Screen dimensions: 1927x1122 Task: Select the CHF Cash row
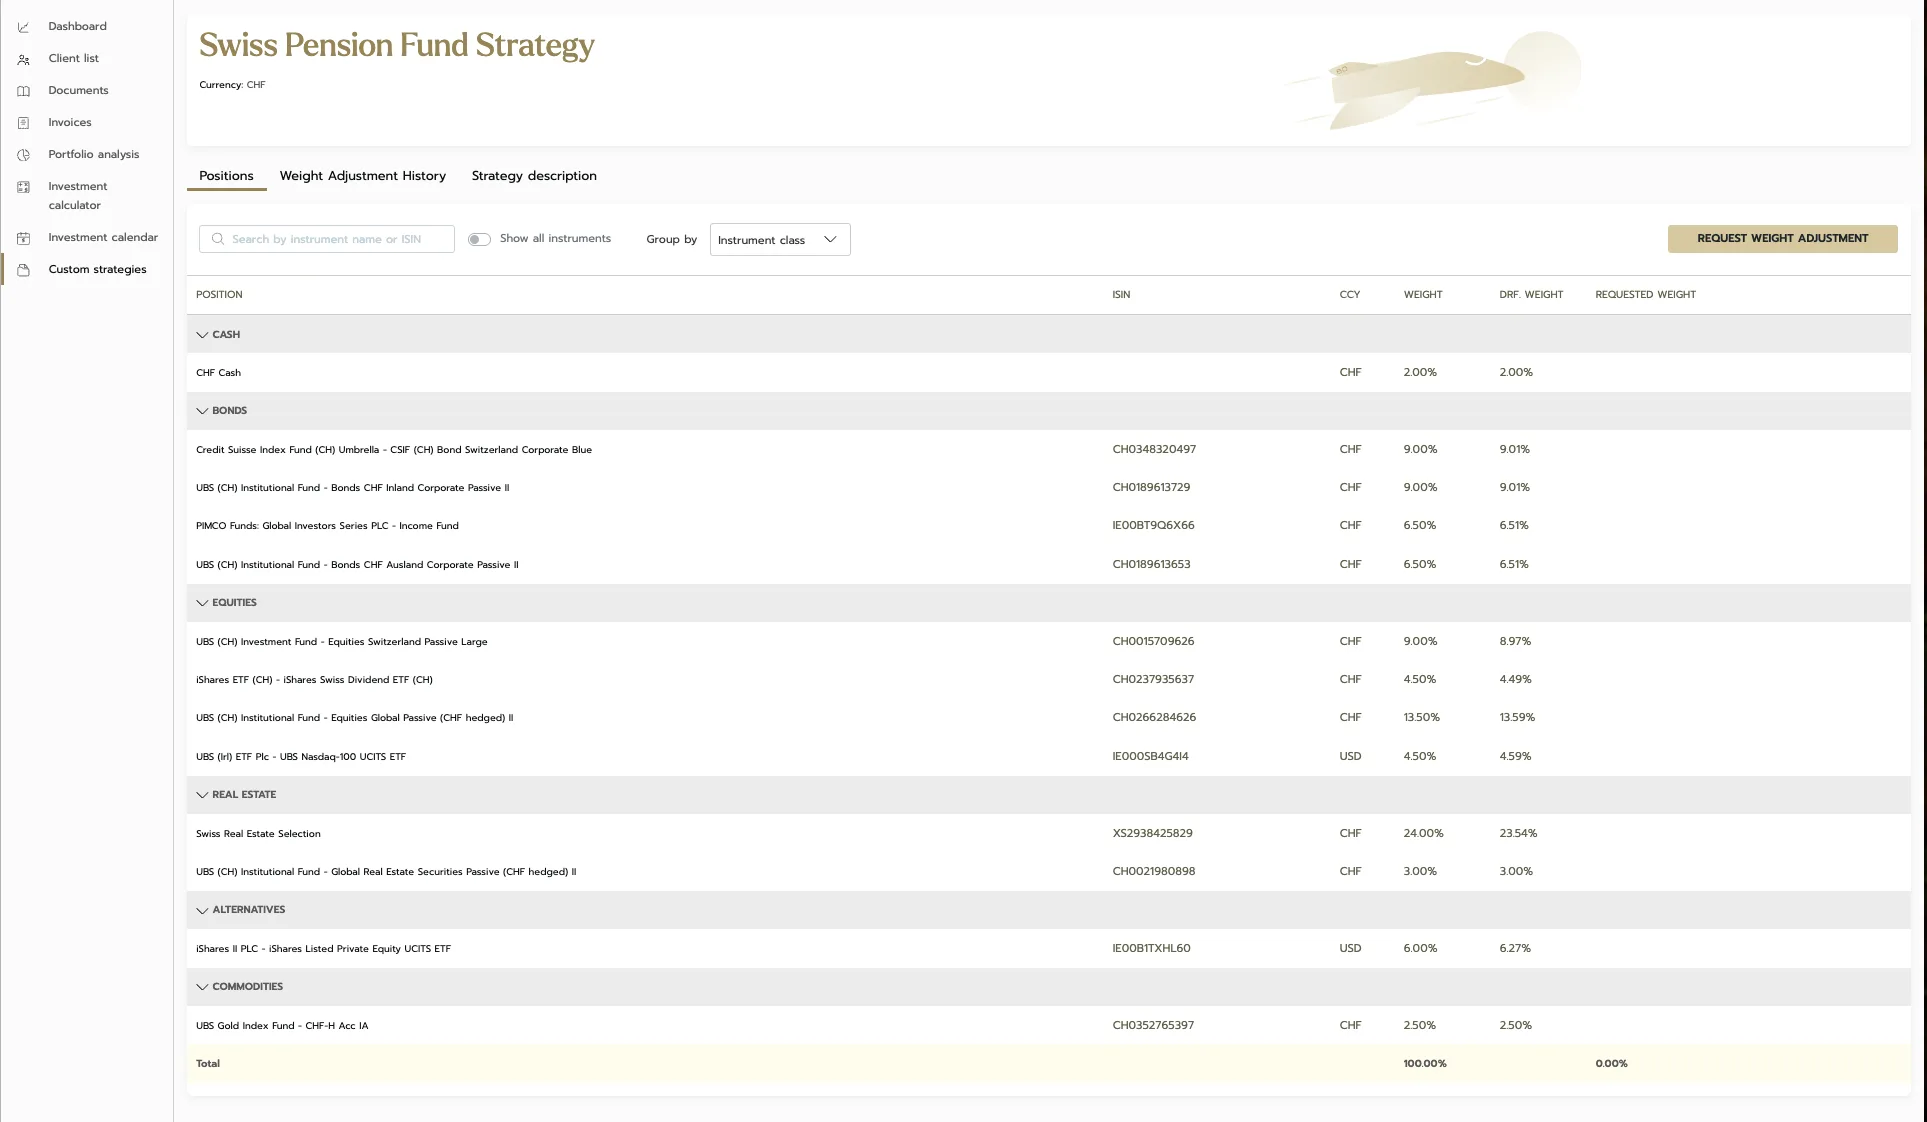tap(1048, 372)
